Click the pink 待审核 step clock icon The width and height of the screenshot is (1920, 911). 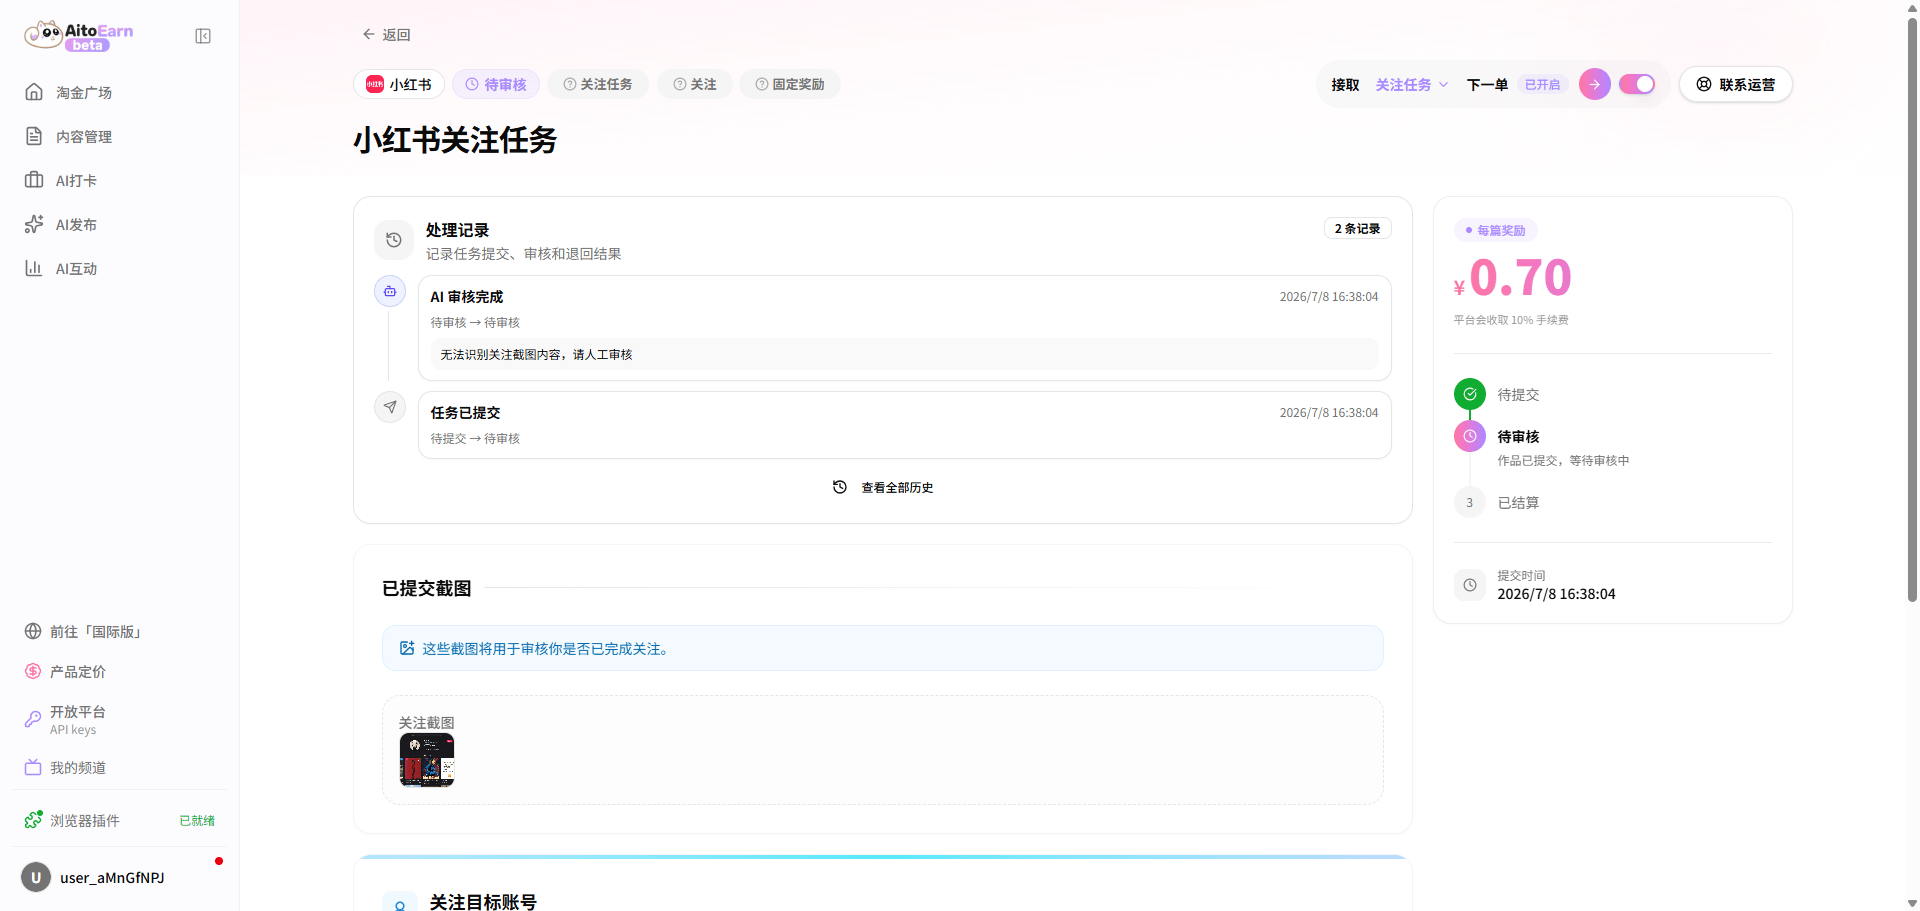[1470, 436]
